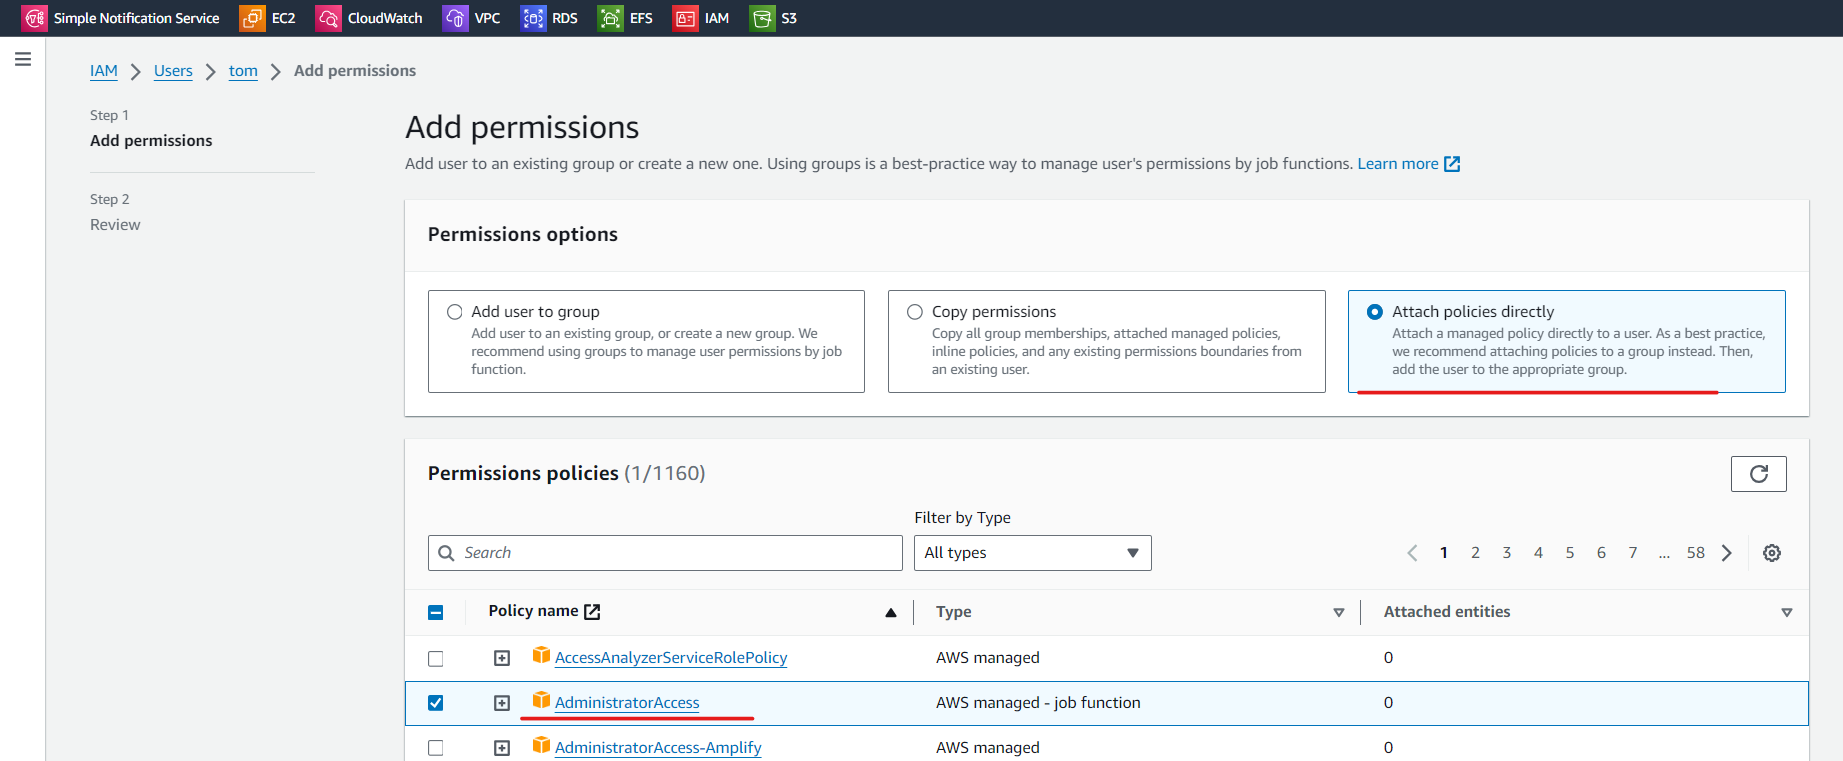Click 'AWS managed - job function' type cell
1843x761 pixels.
click(1038, 703)
